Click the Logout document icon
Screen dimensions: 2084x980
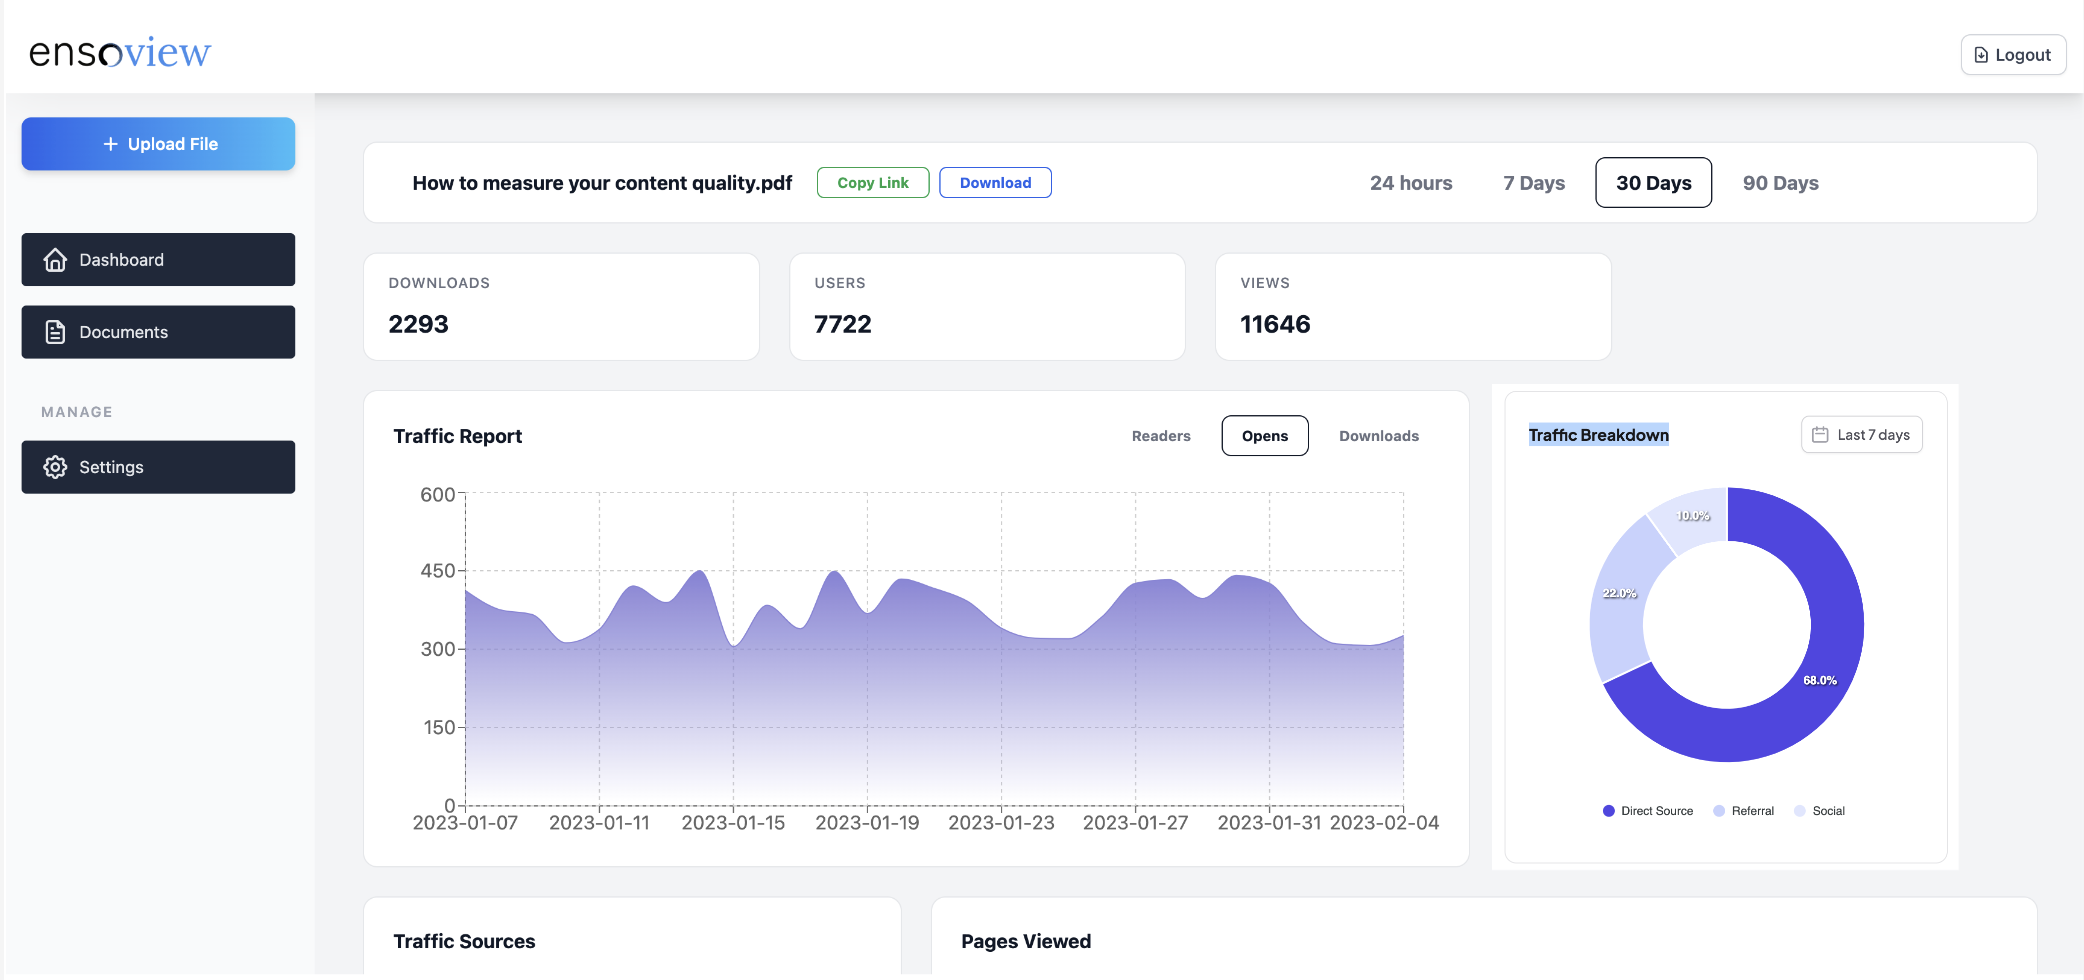coord(1981,55)
